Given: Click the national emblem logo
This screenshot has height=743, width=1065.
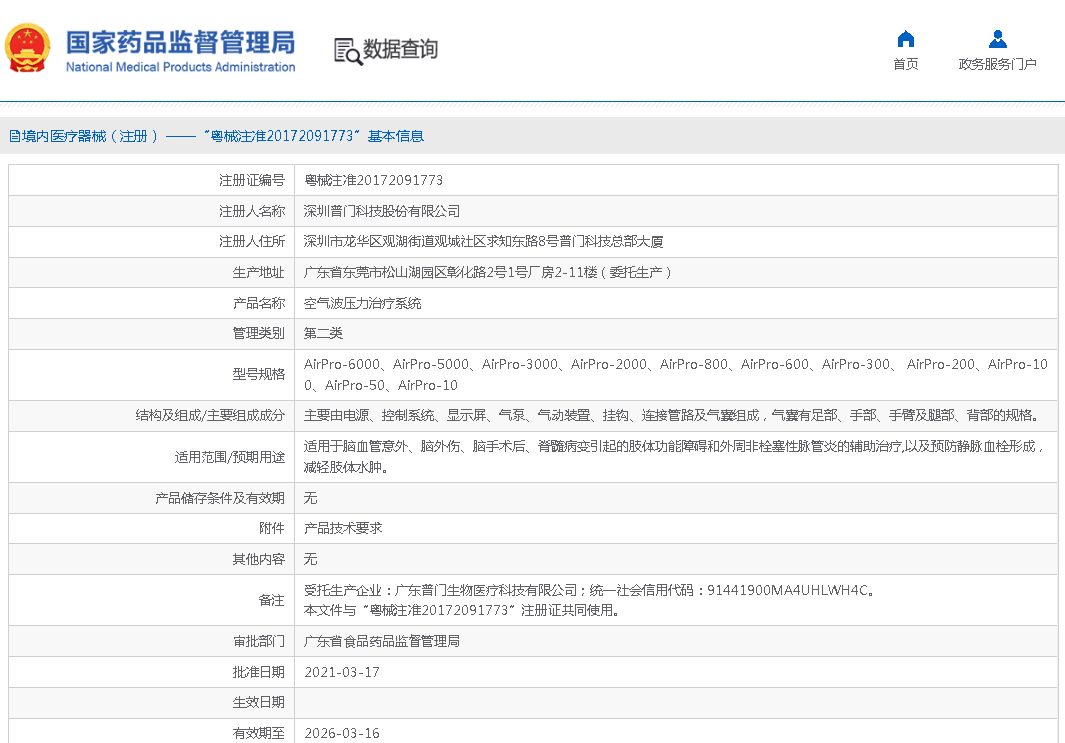Looking at the screenshot, I should (x=28, y=49).
